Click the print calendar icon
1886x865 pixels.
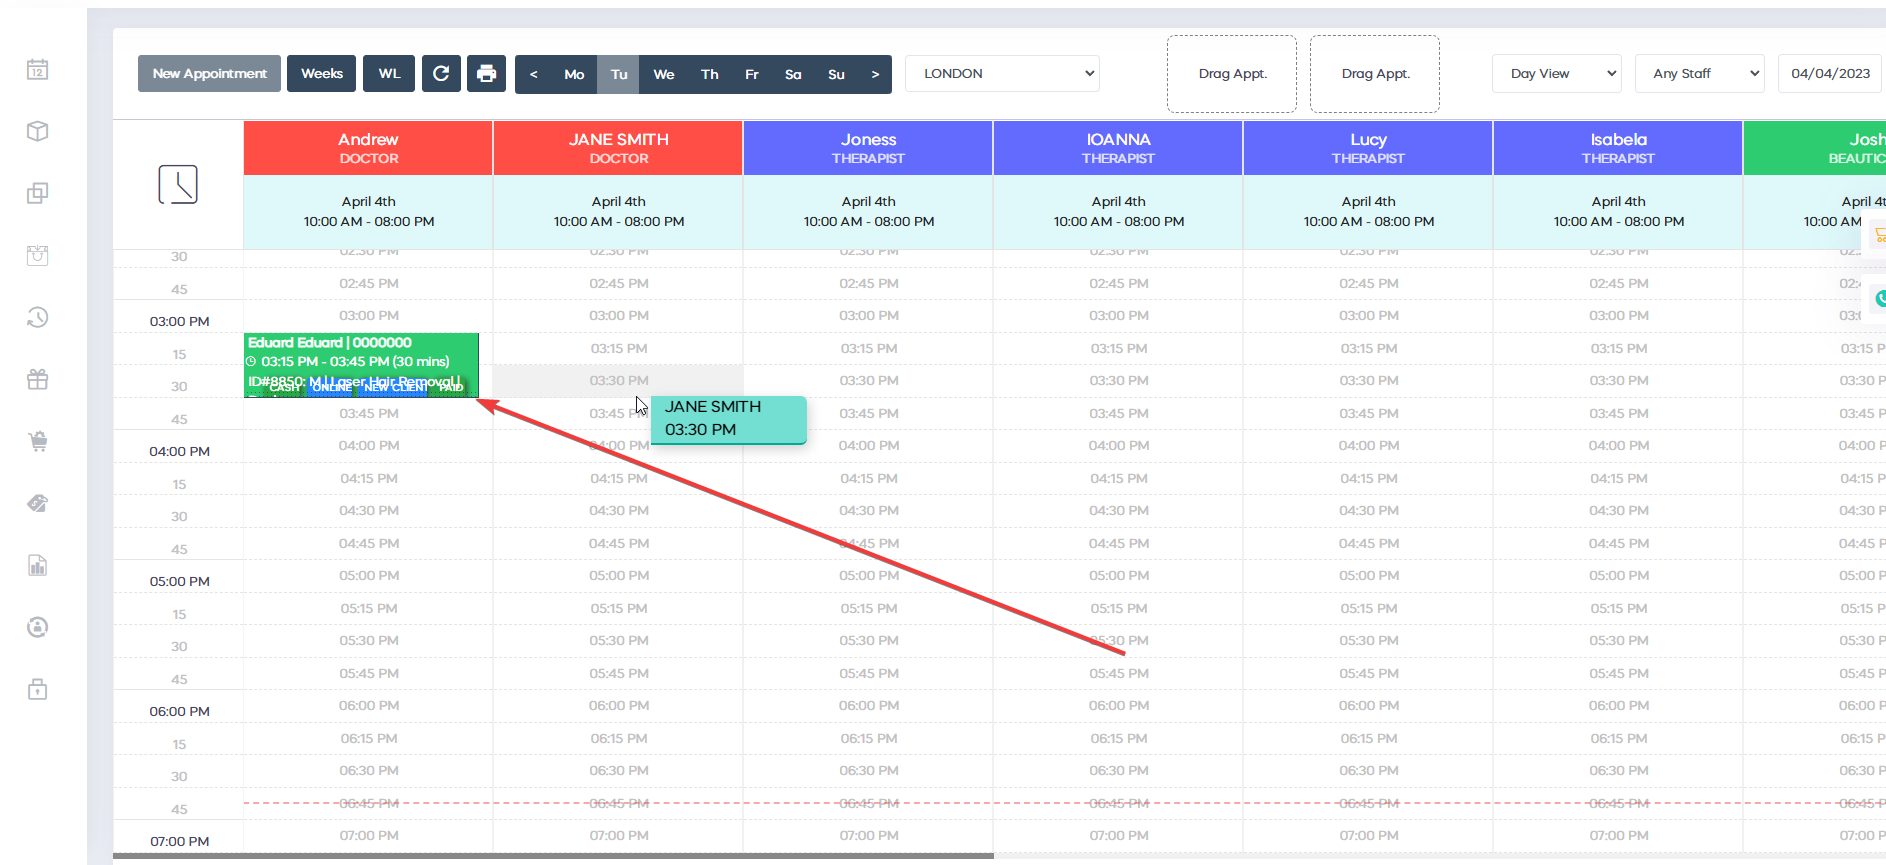point(486,73)
